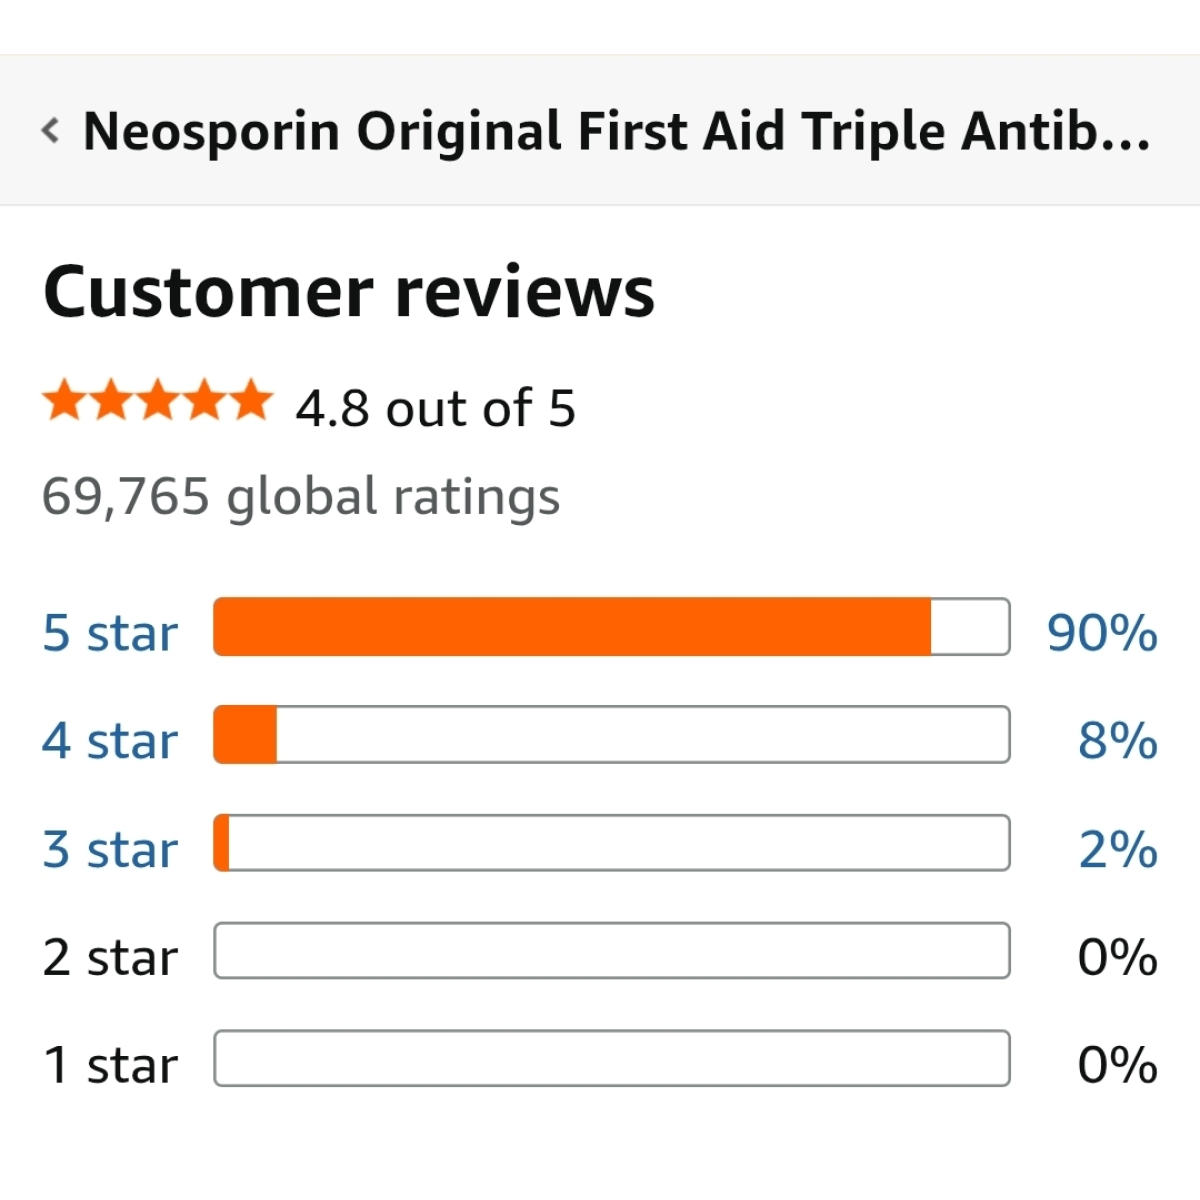Click the 69,765 global ratings text
Image resolution: width=1200 pixels, height=1200 pixels.
(x=301, y=497)
